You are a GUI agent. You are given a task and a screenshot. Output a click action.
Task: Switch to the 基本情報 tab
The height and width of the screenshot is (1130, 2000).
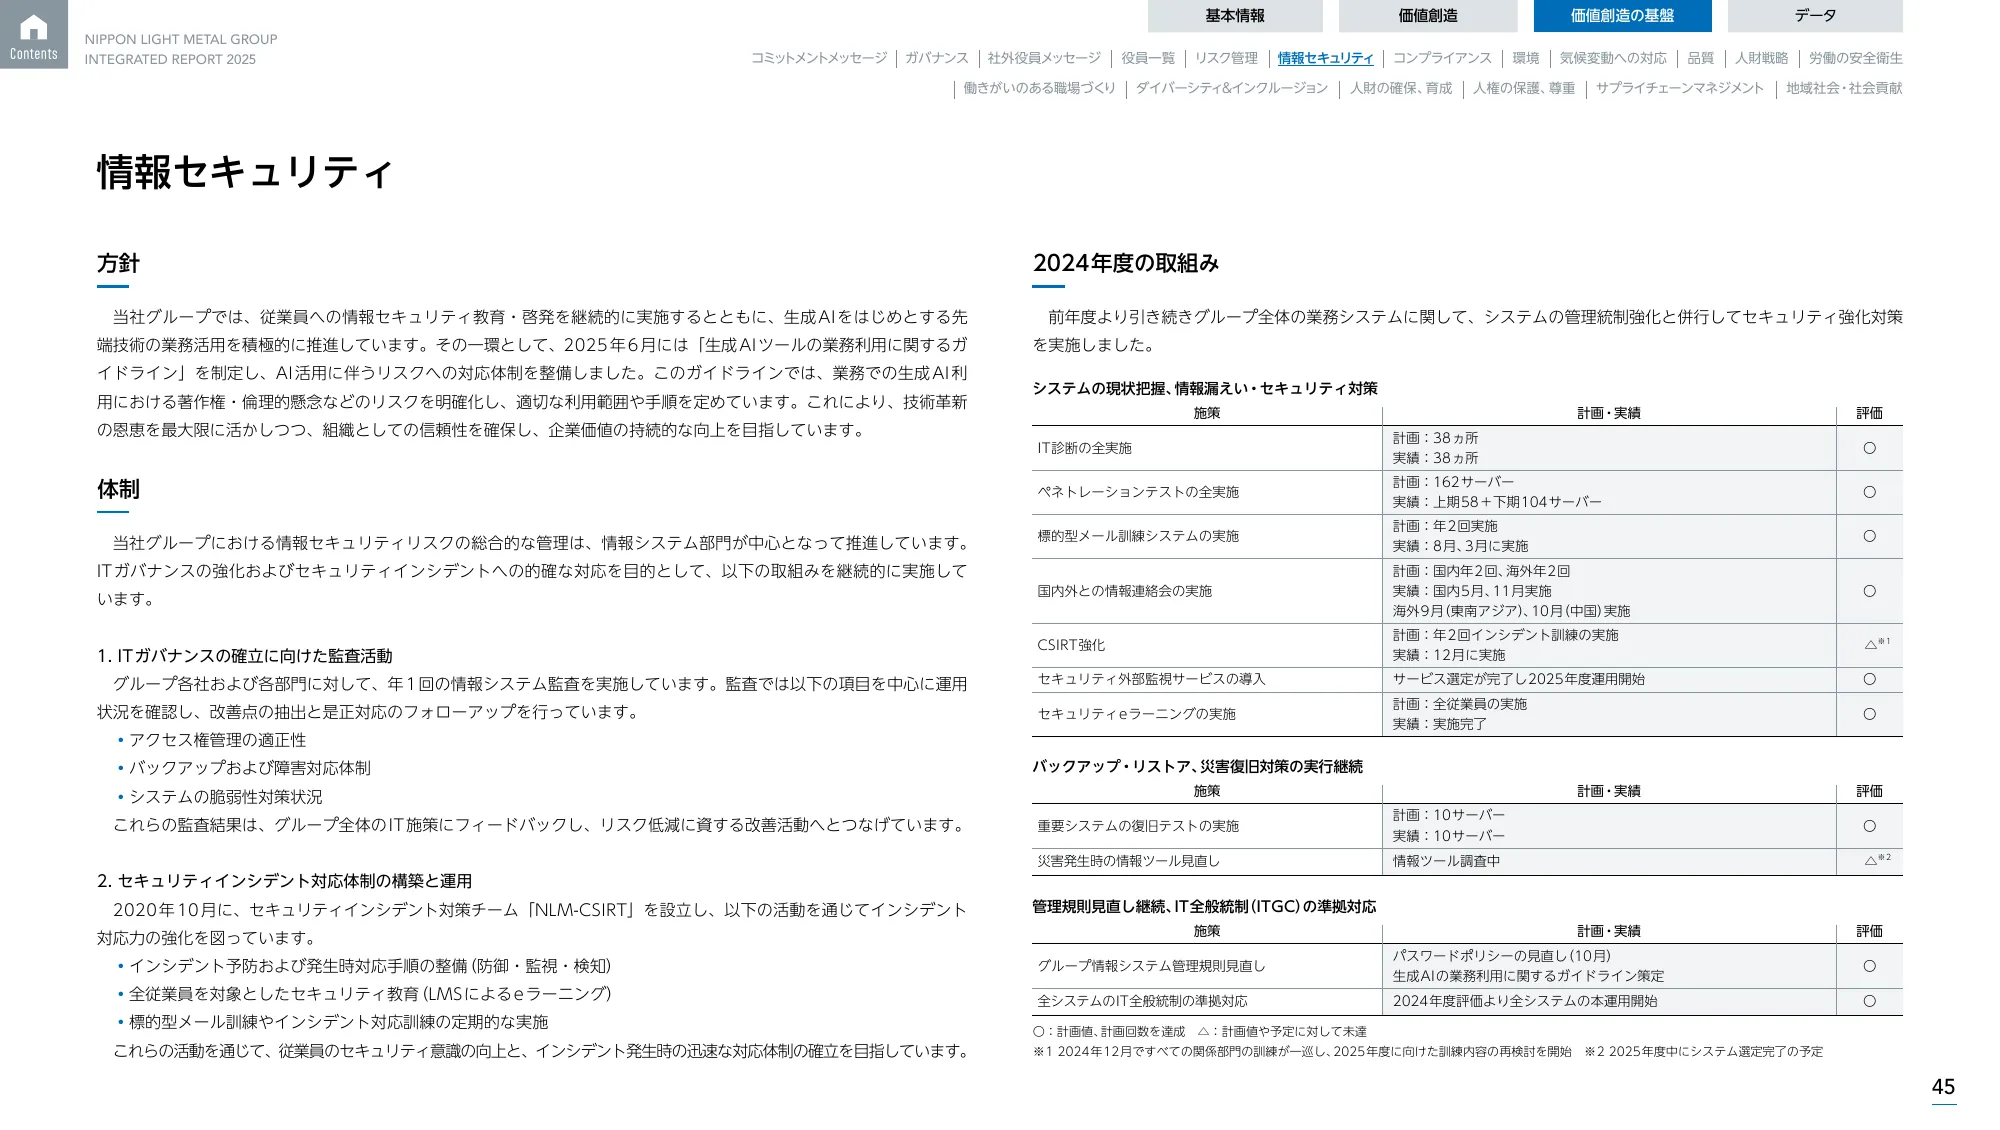1238,15
